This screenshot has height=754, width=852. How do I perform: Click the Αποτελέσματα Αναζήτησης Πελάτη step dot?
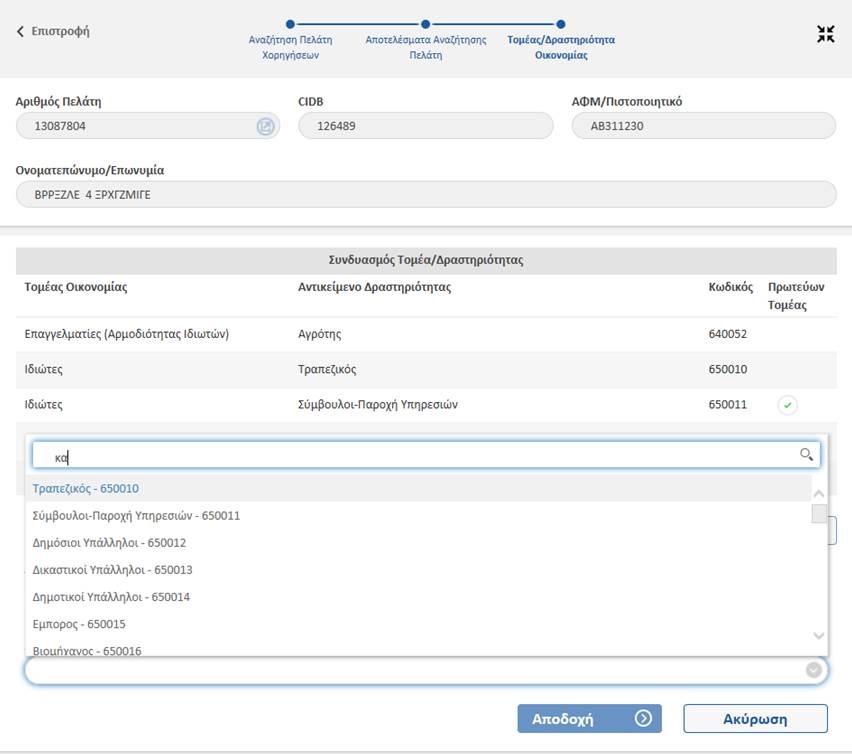pos(425,23)
